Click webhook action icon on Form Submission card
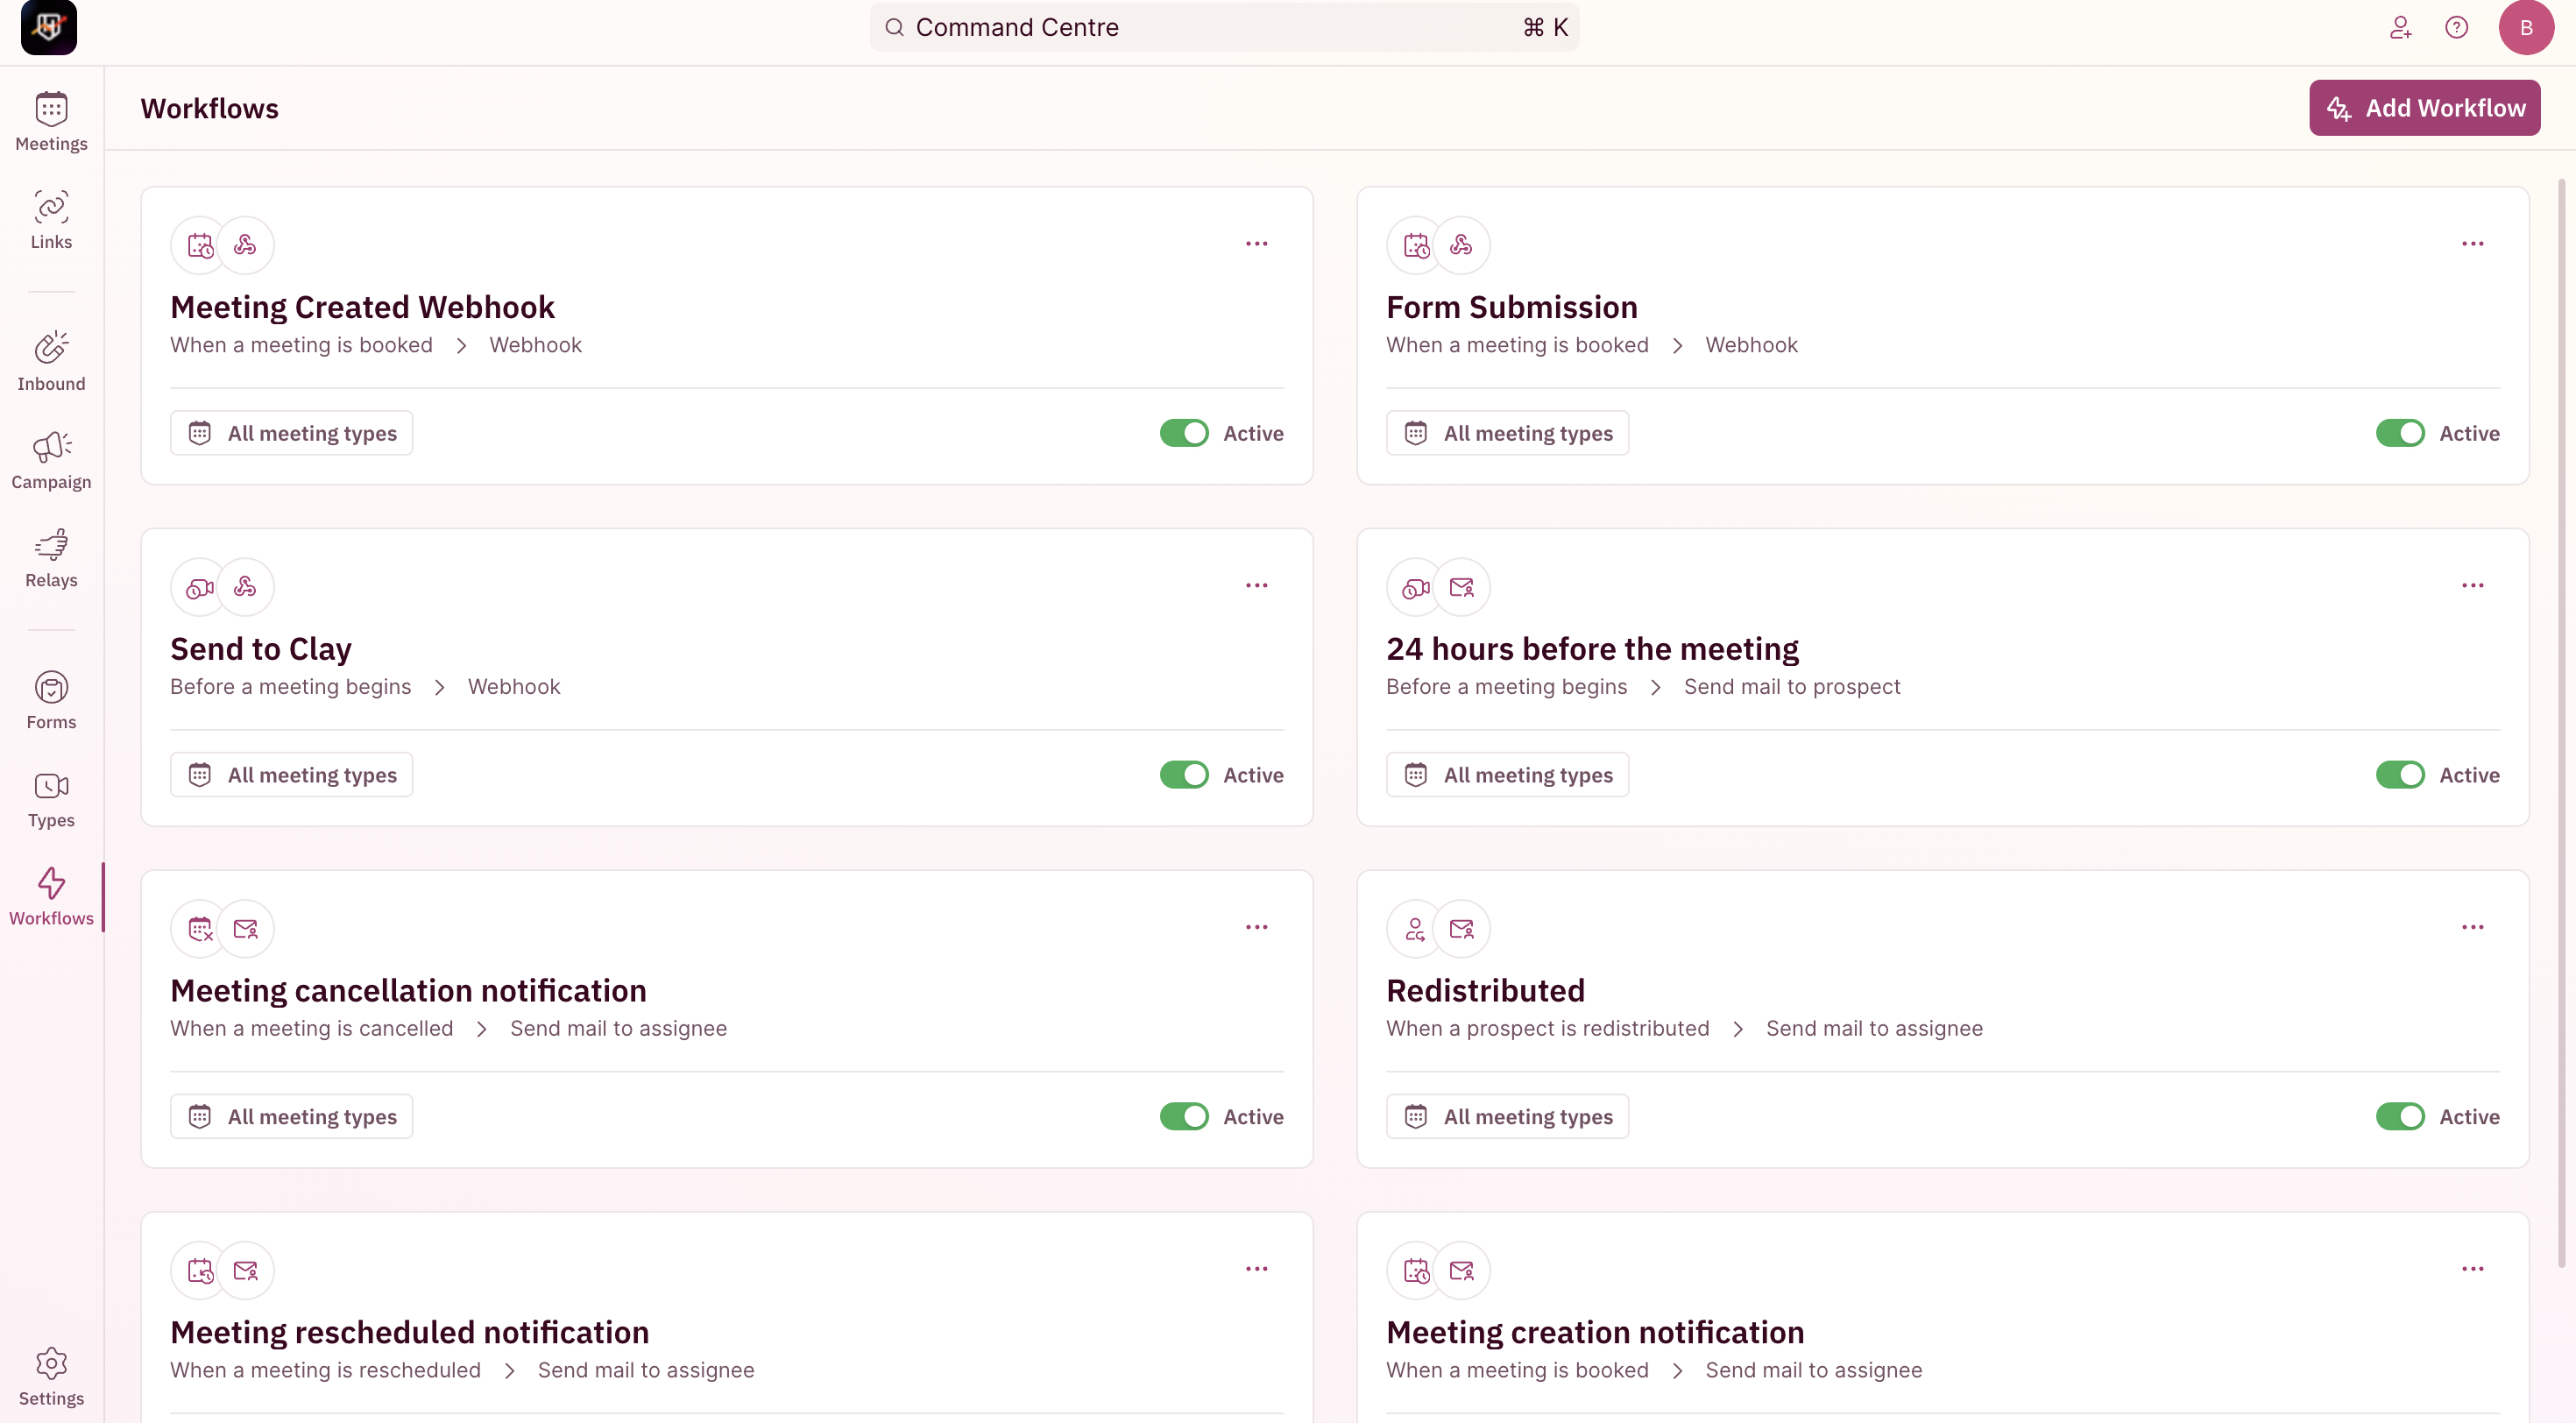This screenshot has height=1423, width=2576. click(x=1461, y=245)
